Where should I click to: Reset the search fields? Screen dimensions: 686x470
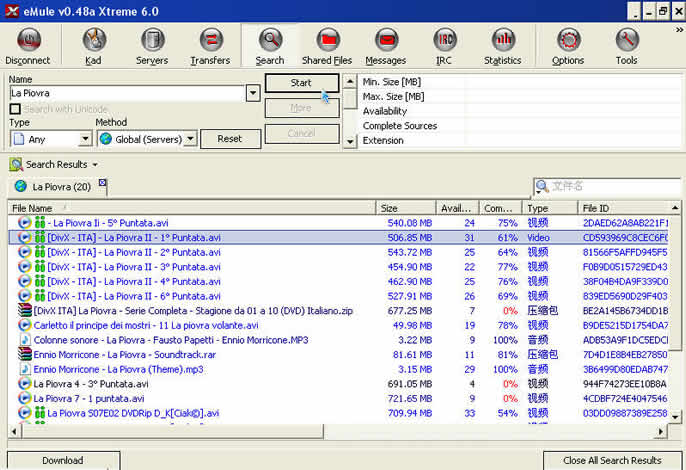[230, 139]
